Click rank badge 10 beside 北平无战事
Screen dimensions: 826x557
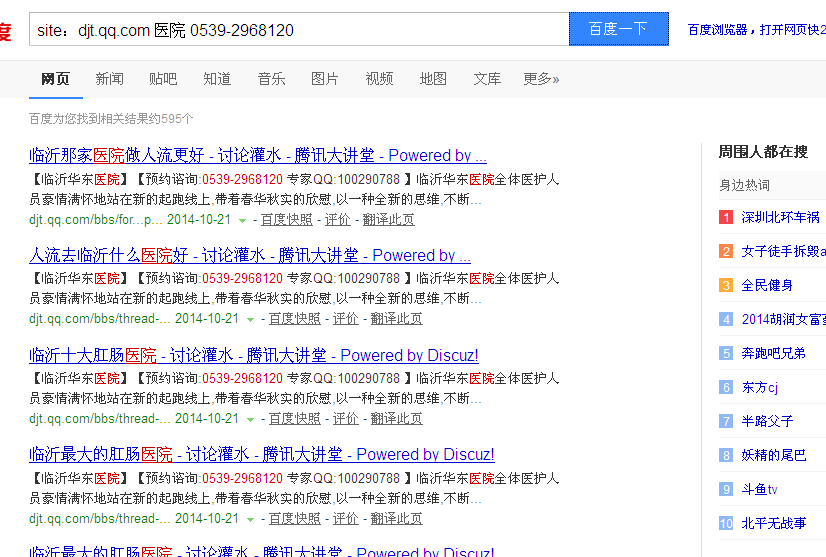click(726, 523)
